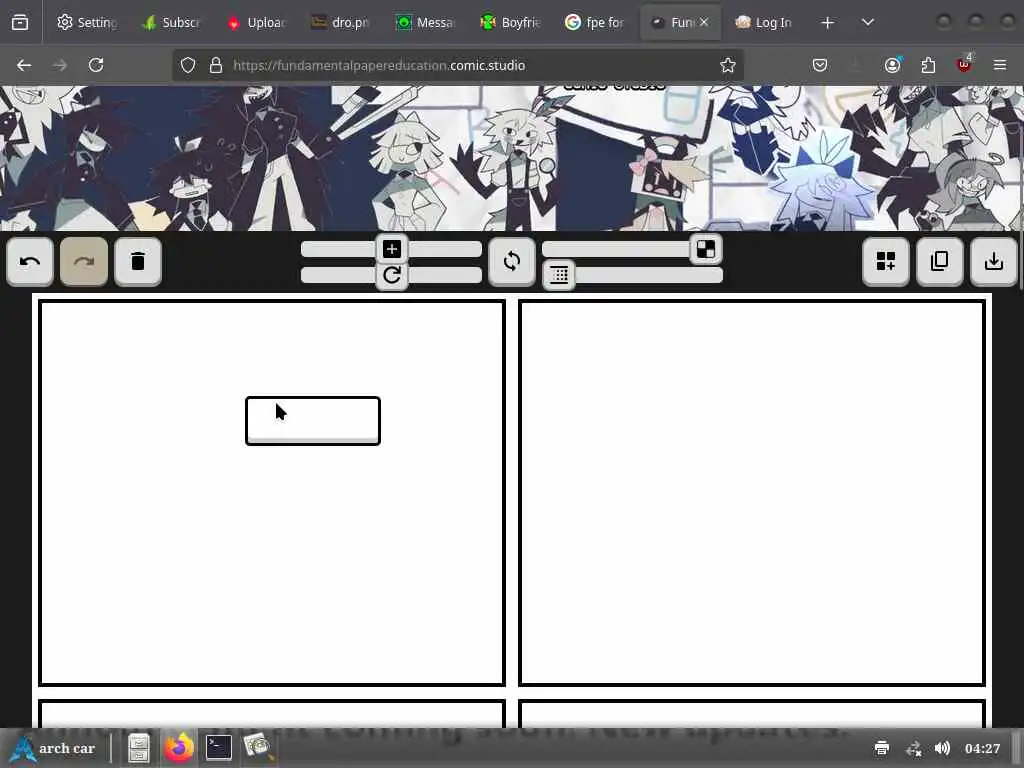
Task: Open the Firefox hamburger menu
Action: (x=1000, y=65)
